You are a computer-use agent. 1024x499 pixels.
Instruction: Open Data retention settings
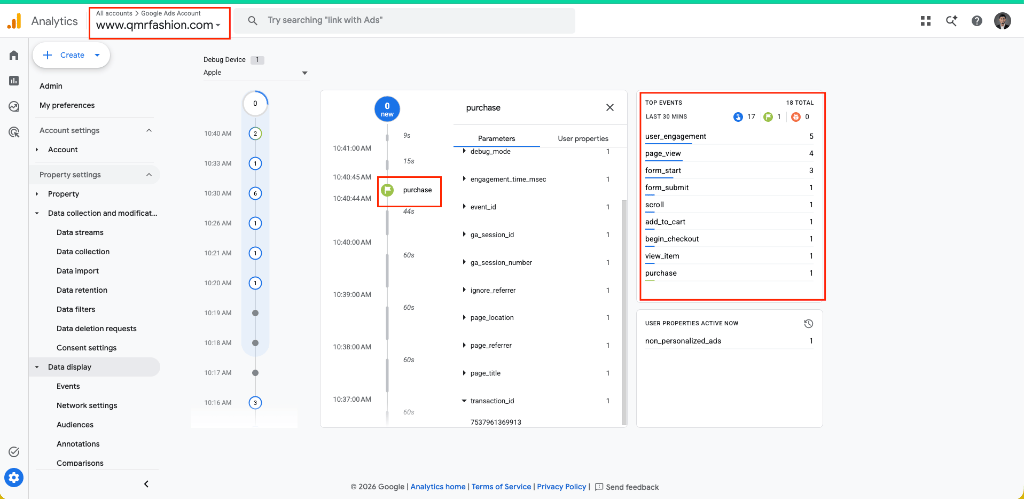tap(82, 290)
